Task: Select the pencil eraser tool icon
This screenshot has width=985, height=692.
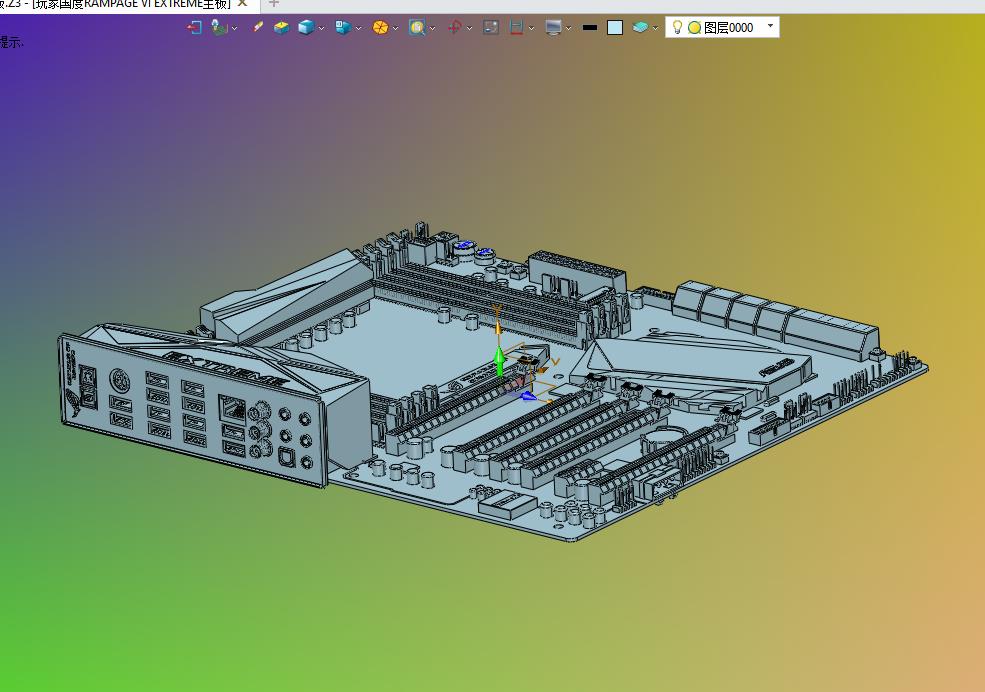Action: pyautogui.click(x=258, y=27)
